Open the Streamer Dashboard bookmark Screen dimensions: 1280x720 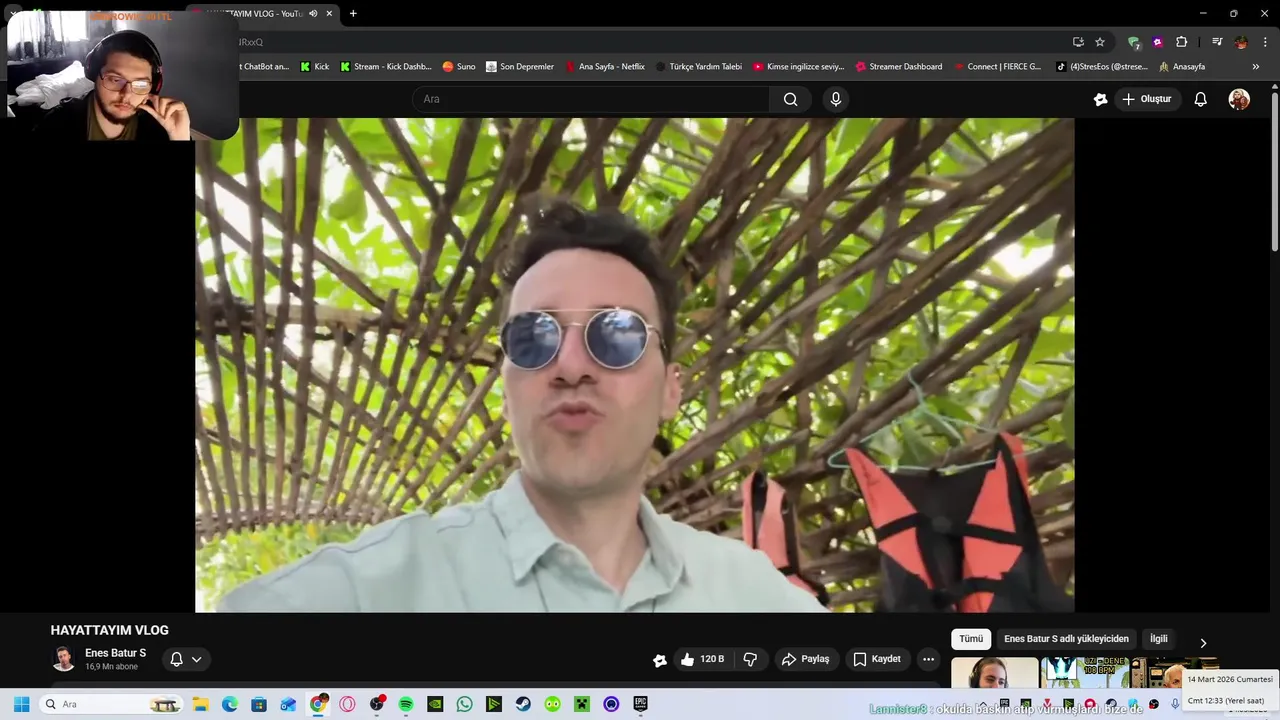click(x=898, y=67)
